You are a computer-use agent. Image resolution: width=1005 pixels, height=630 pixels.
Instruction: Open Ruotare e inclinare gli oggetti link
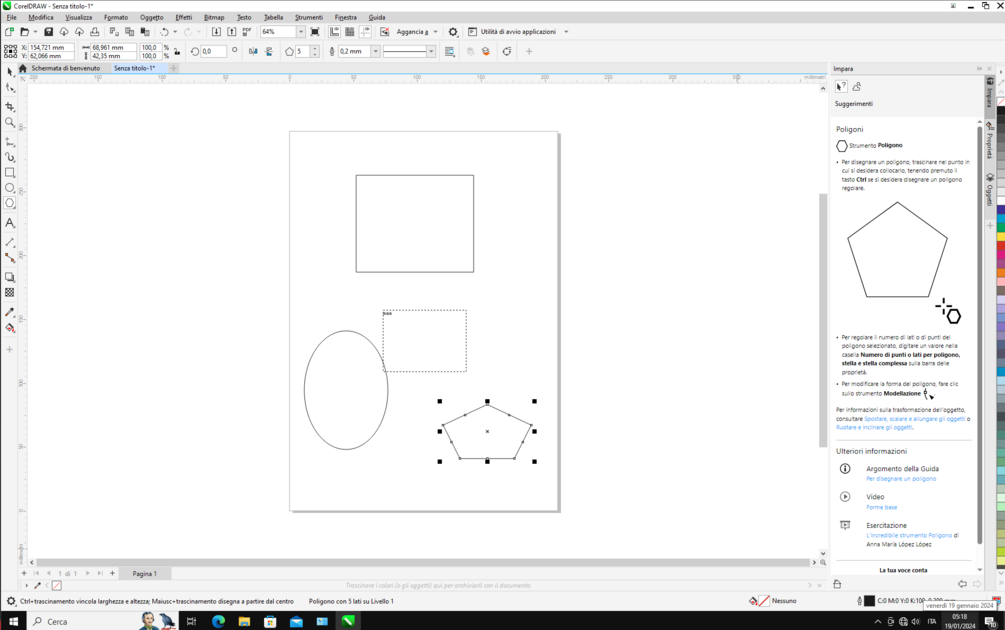[x=874, y=427]
